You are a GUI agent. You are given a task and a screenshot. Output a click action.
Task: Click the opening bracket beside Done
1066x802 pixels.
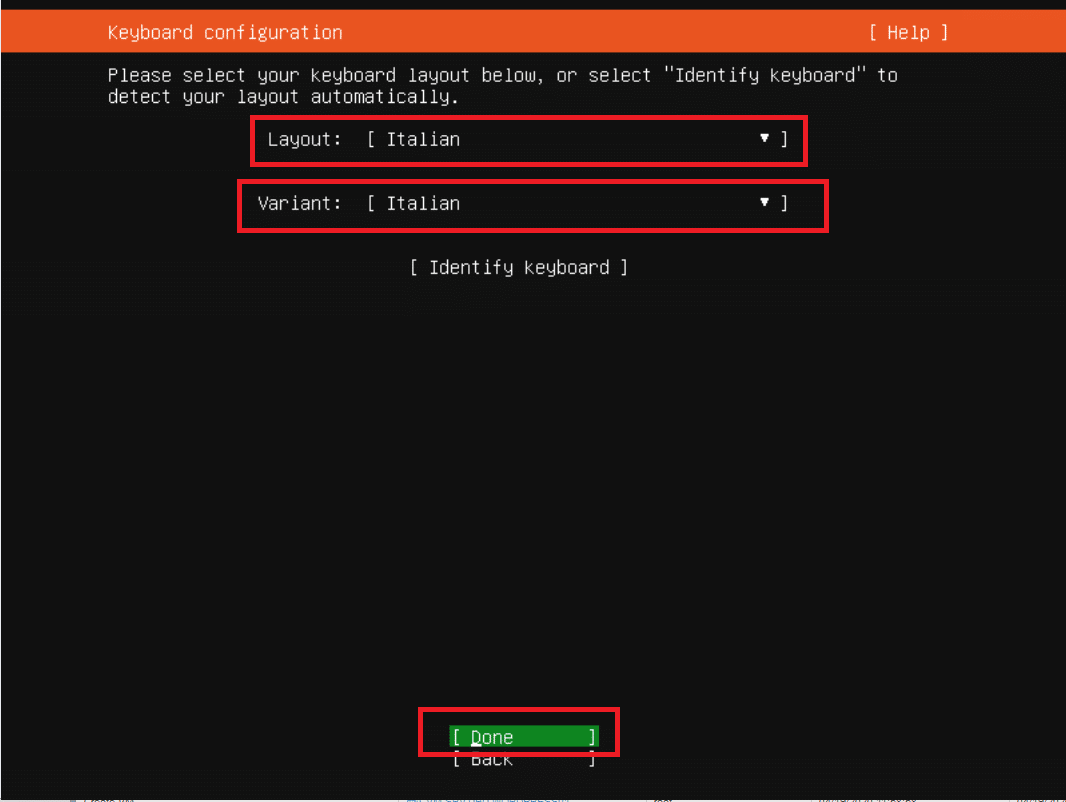click(x=457, y=737)
